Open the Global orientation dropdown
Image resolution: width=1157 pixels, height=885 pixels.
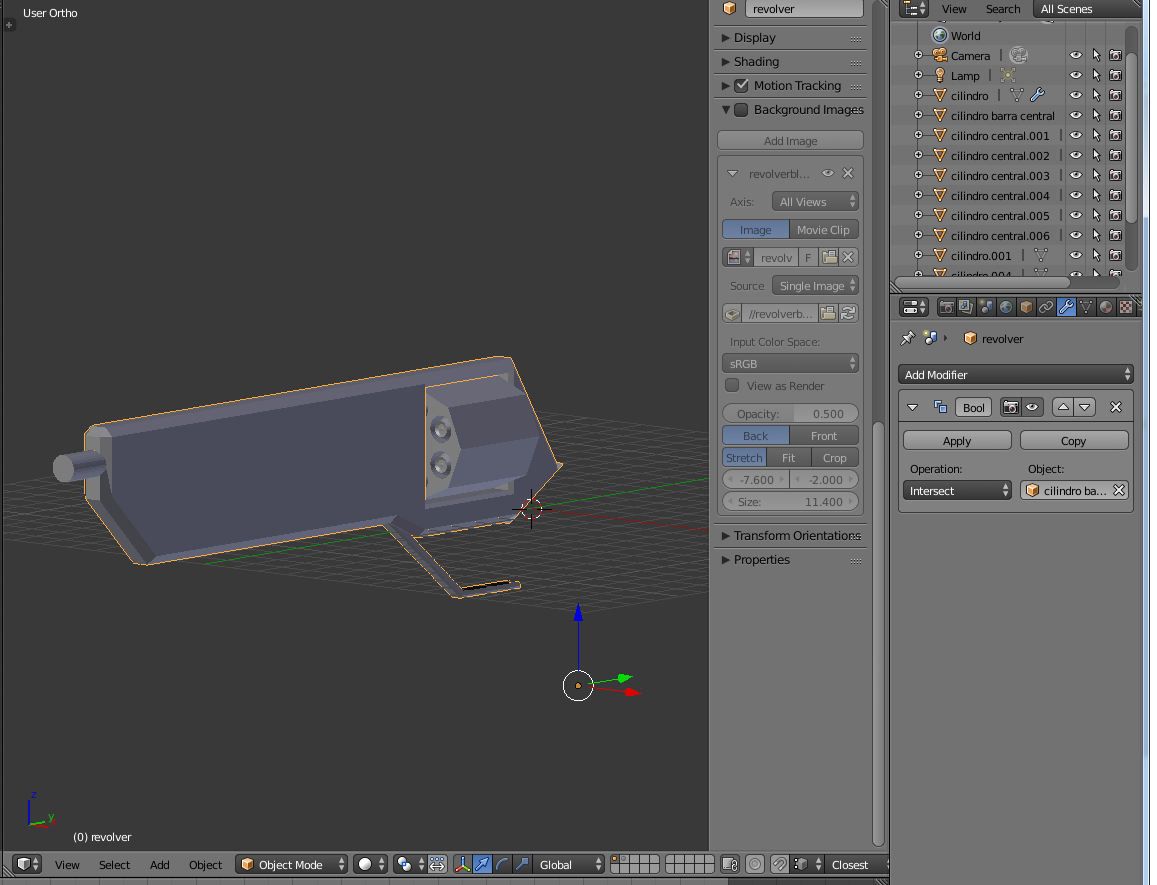[x=567, y=864]
